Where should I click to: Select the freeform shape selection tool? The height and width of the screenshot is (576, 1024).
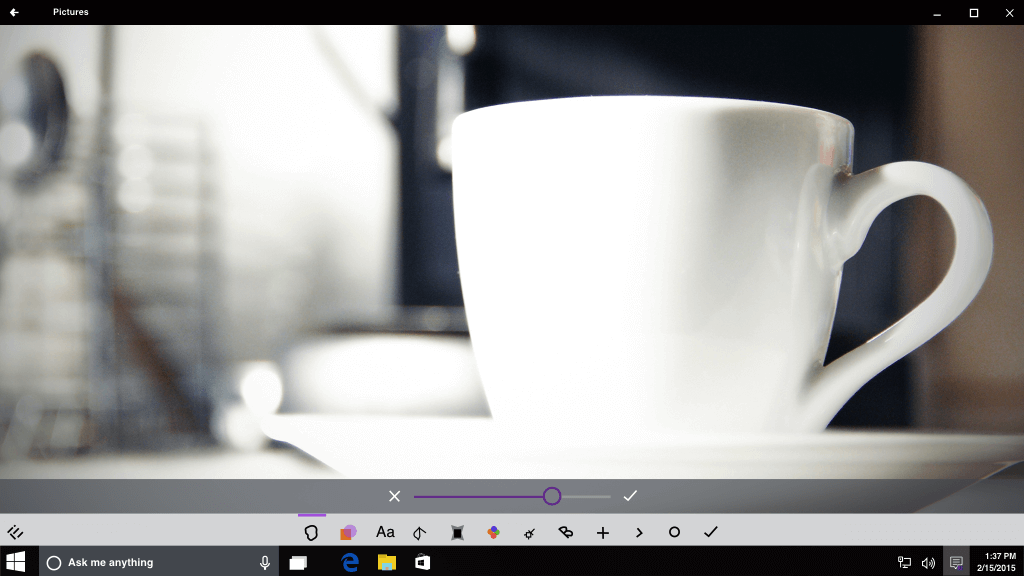pyautogui.click(x=312, y=532)
